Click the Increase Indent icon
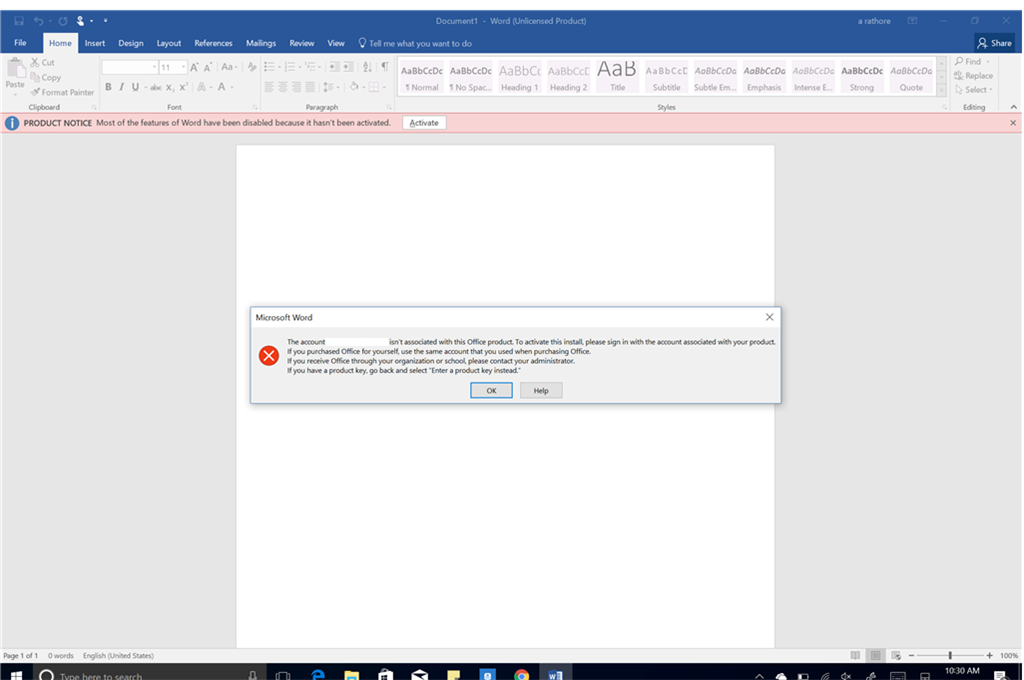Image resolution: width=1024 pixels, height=680 pixels. [349, 67]
